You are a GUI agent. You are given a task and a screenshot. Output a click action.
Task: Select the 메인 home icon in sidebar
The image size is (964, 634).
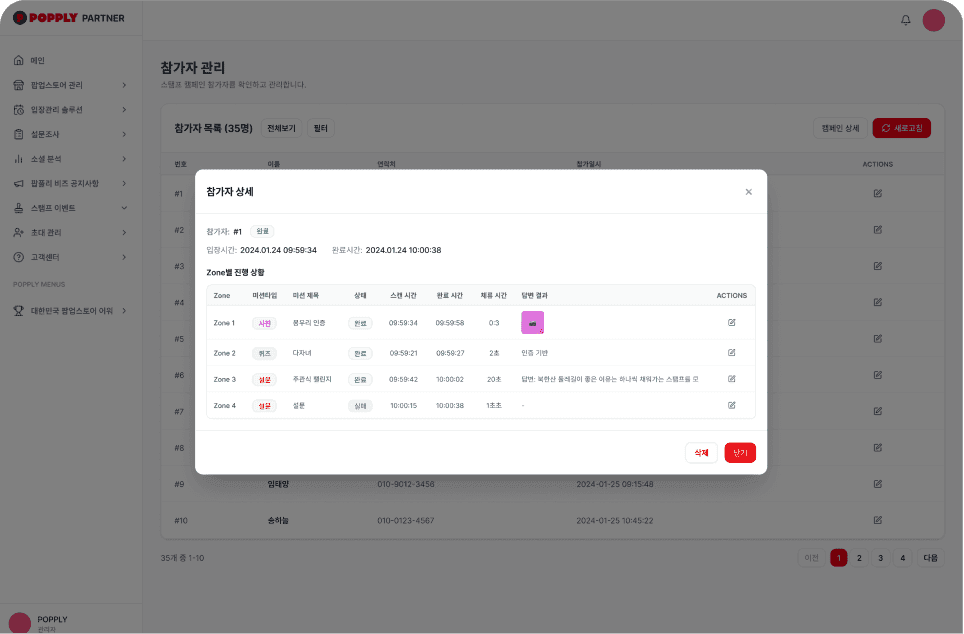pos(18,60)
